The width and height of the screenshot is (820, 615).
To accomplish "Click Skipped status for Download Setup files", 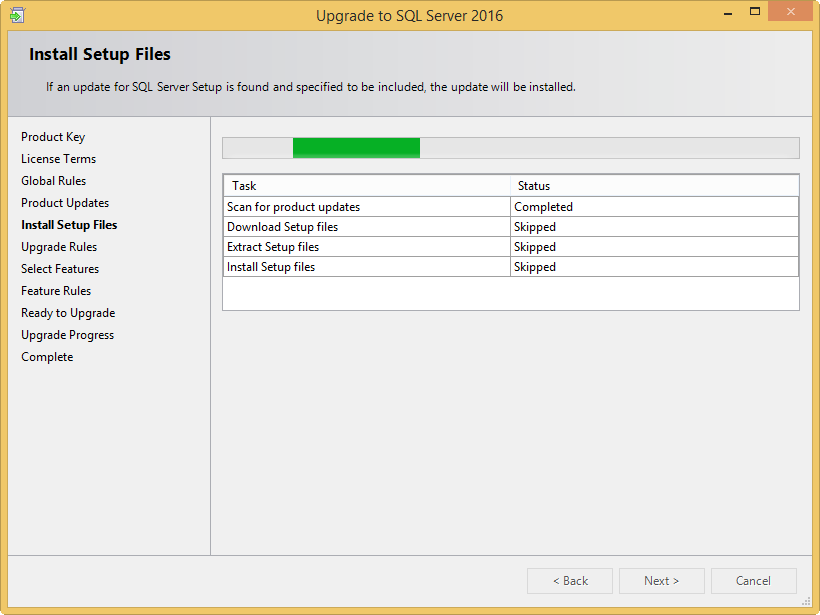I will click(x=654, y=226).
